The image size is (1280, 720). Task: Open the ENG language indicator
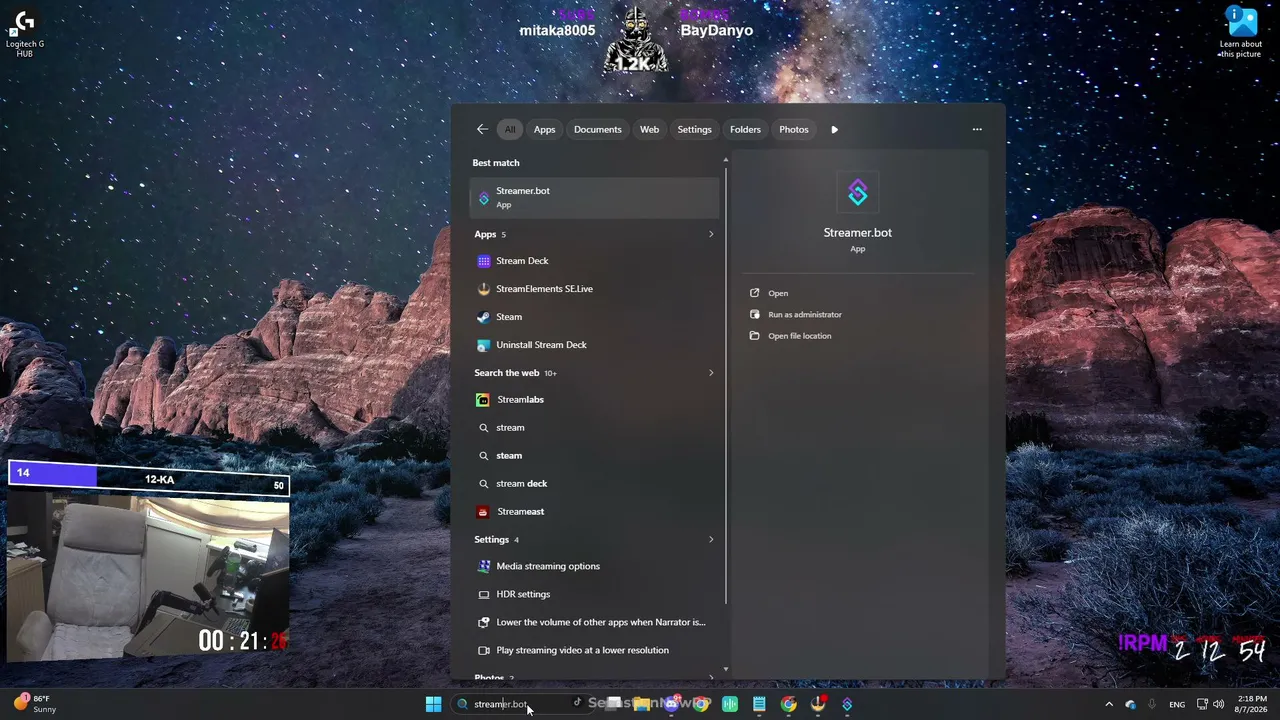pos(1177,704)
